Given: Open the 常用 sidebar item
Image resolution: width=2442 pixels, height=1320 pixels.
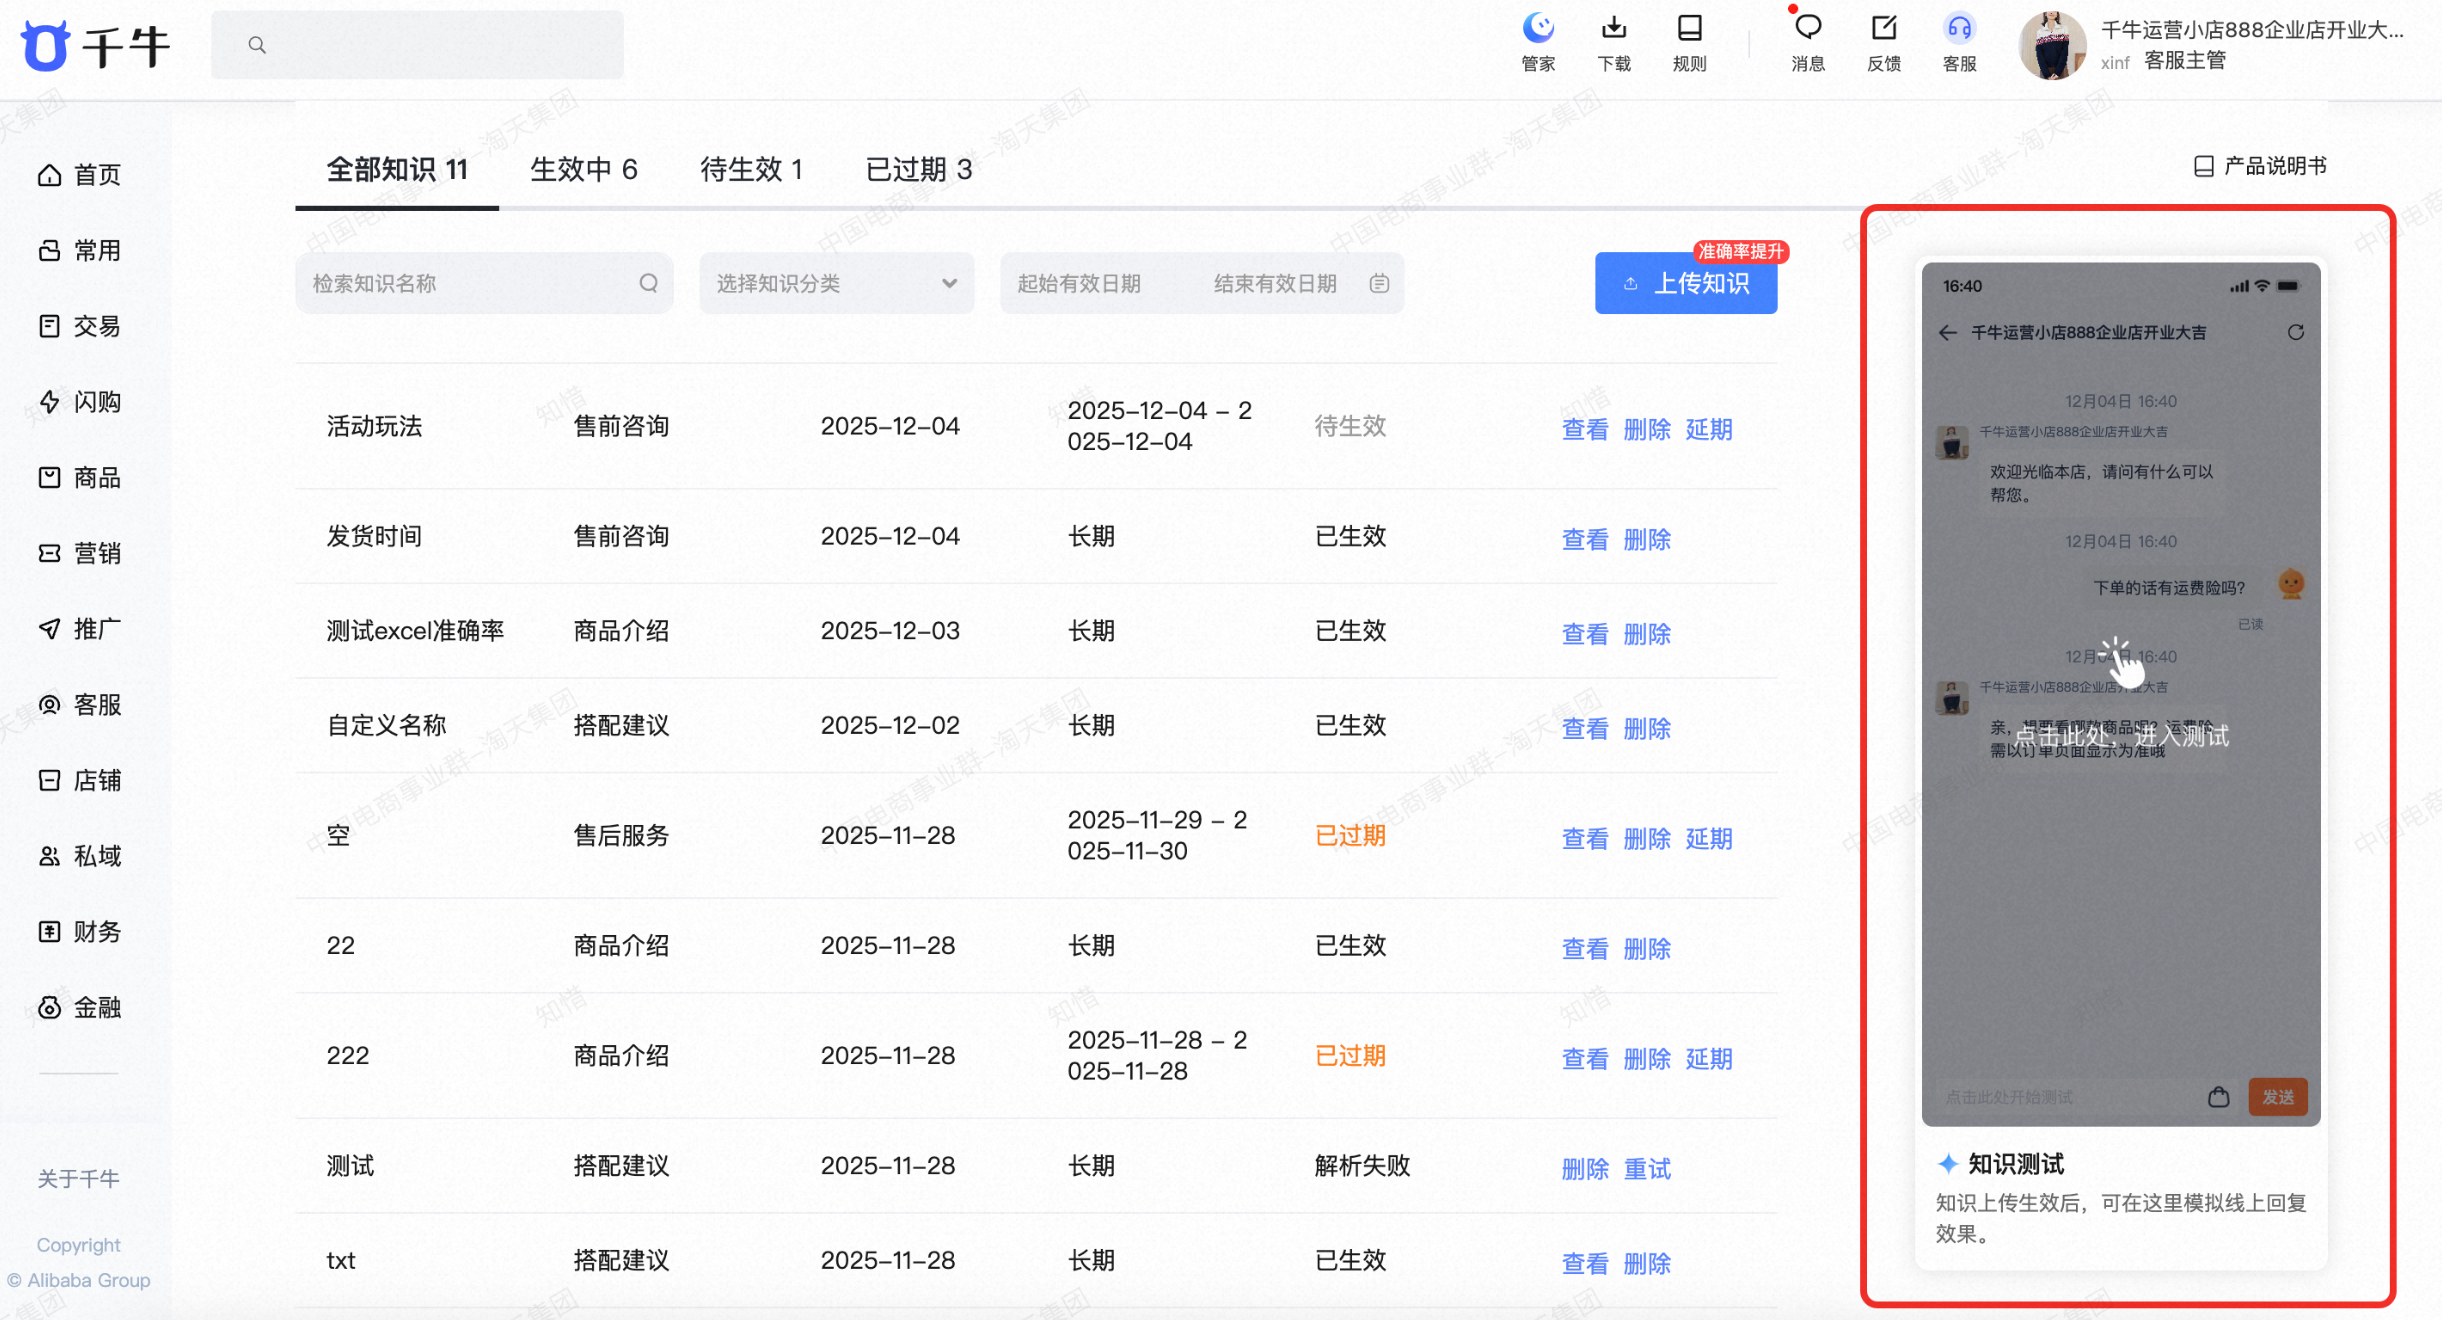Looking at the screenshot, I should (x=80, y=250).
